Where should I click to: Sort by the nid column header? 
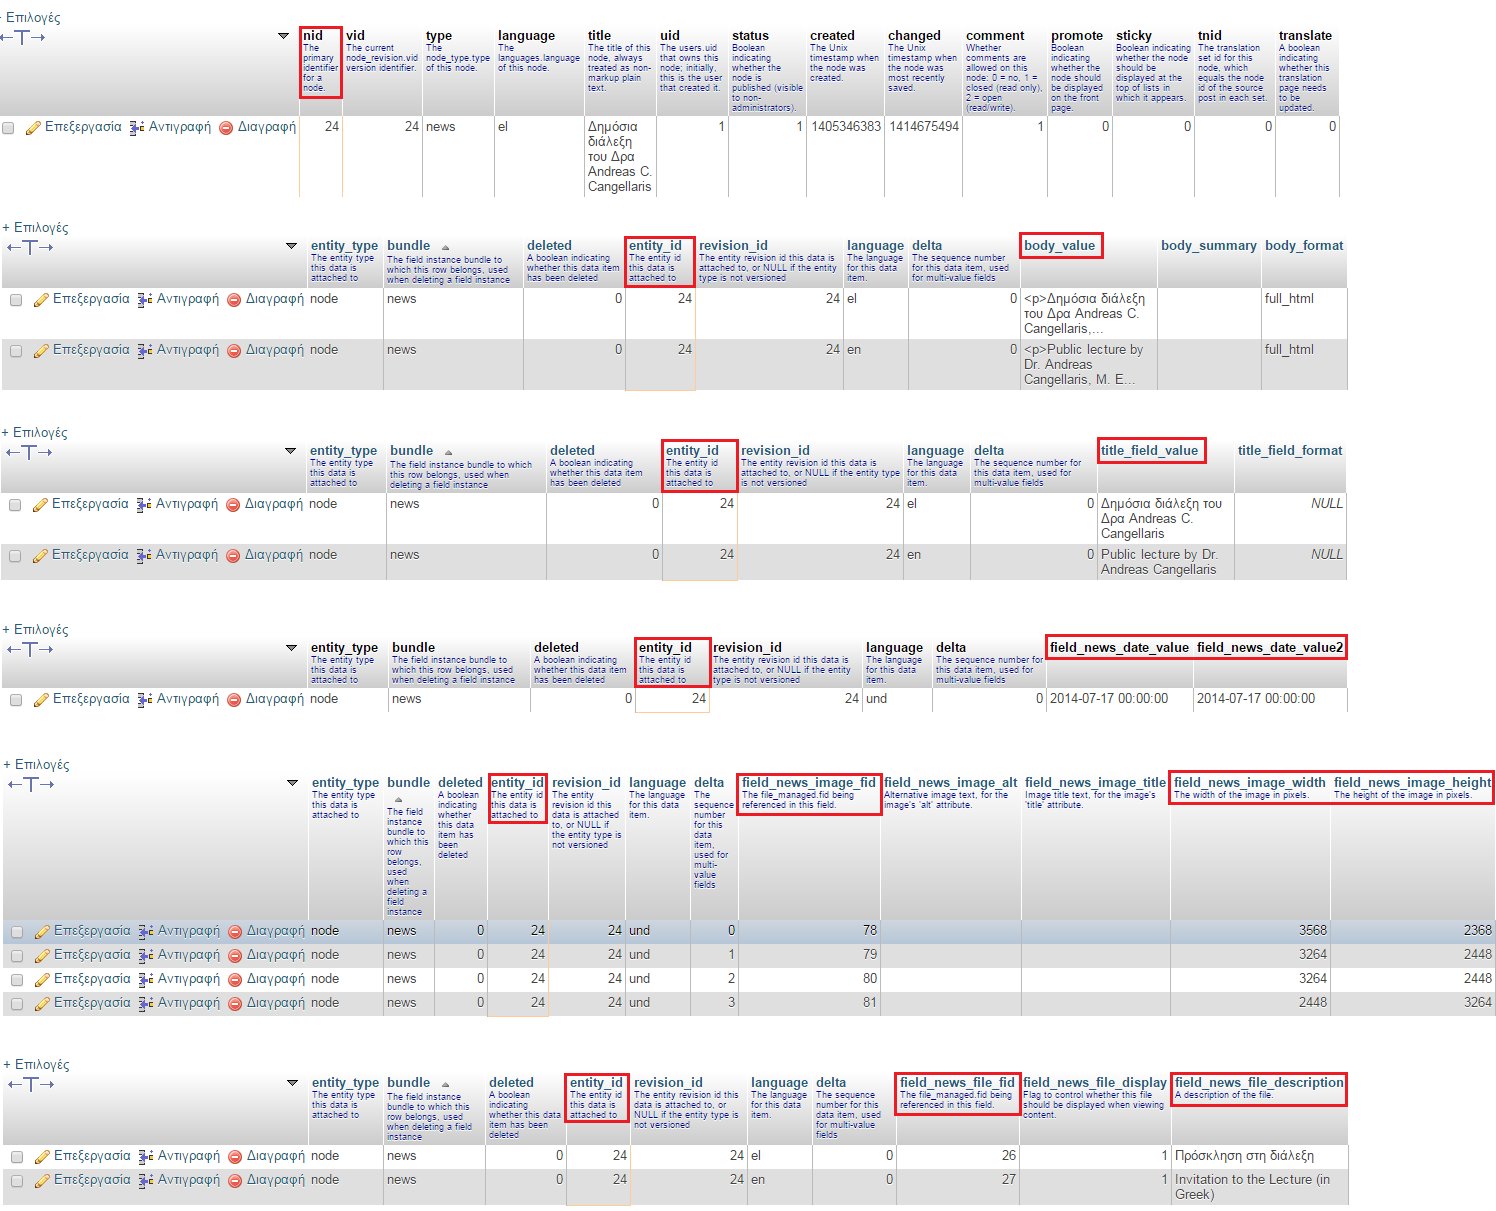click(x=313, y=35)
